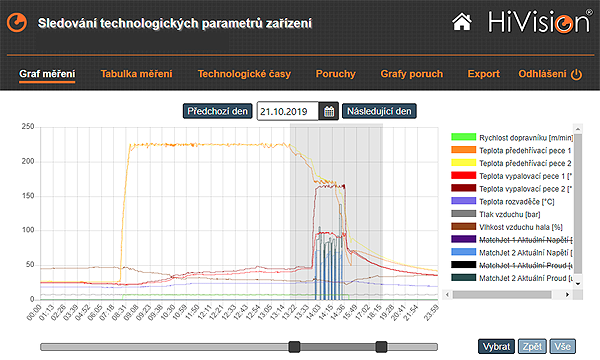Toggle MatchJet 2 Aktuální Proud series

pyautogui.click(x=511, y=278)
